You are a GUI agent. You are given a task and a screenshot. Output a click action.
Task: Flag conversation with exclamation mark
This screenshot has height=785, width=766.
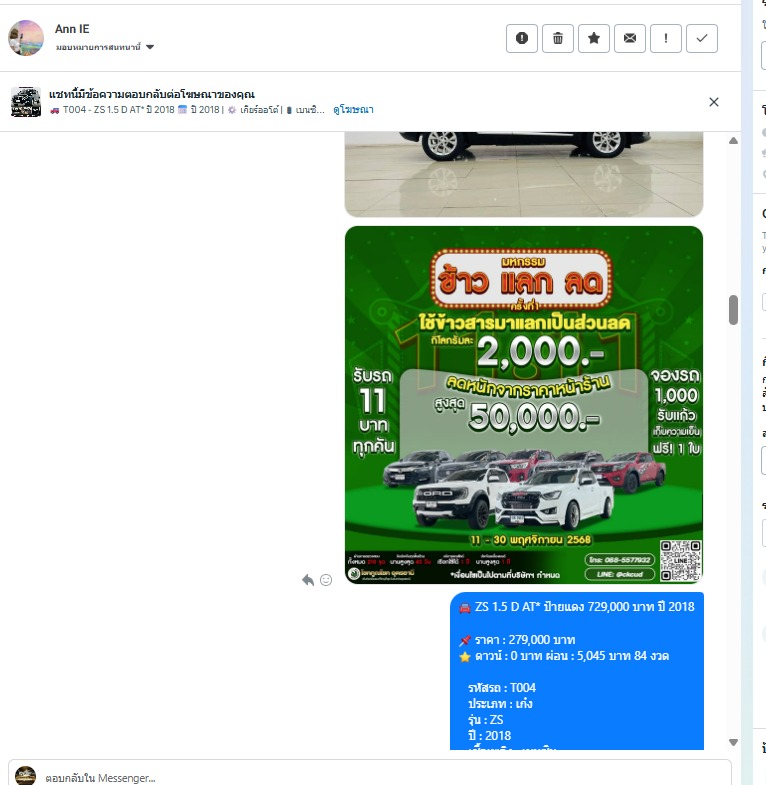(x=666, y=38)
